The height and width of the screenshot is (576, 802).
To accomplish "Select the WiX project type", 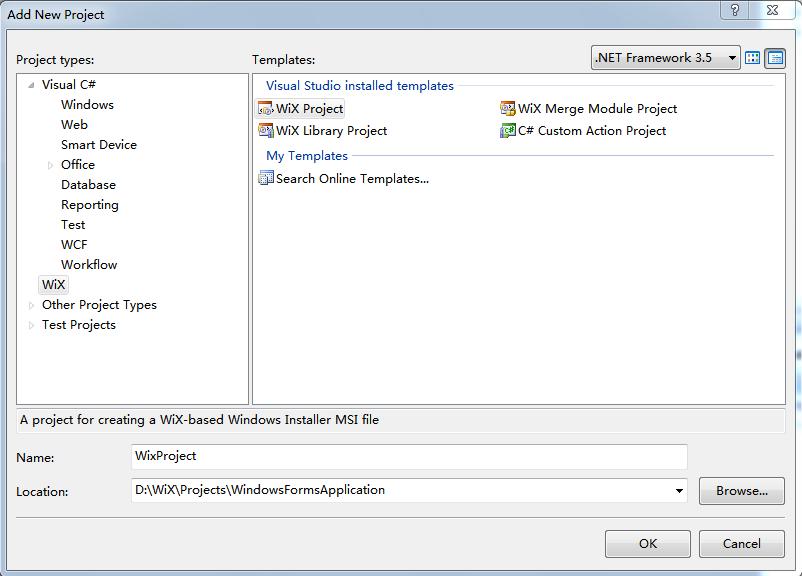I will click(x=52, y=284).
